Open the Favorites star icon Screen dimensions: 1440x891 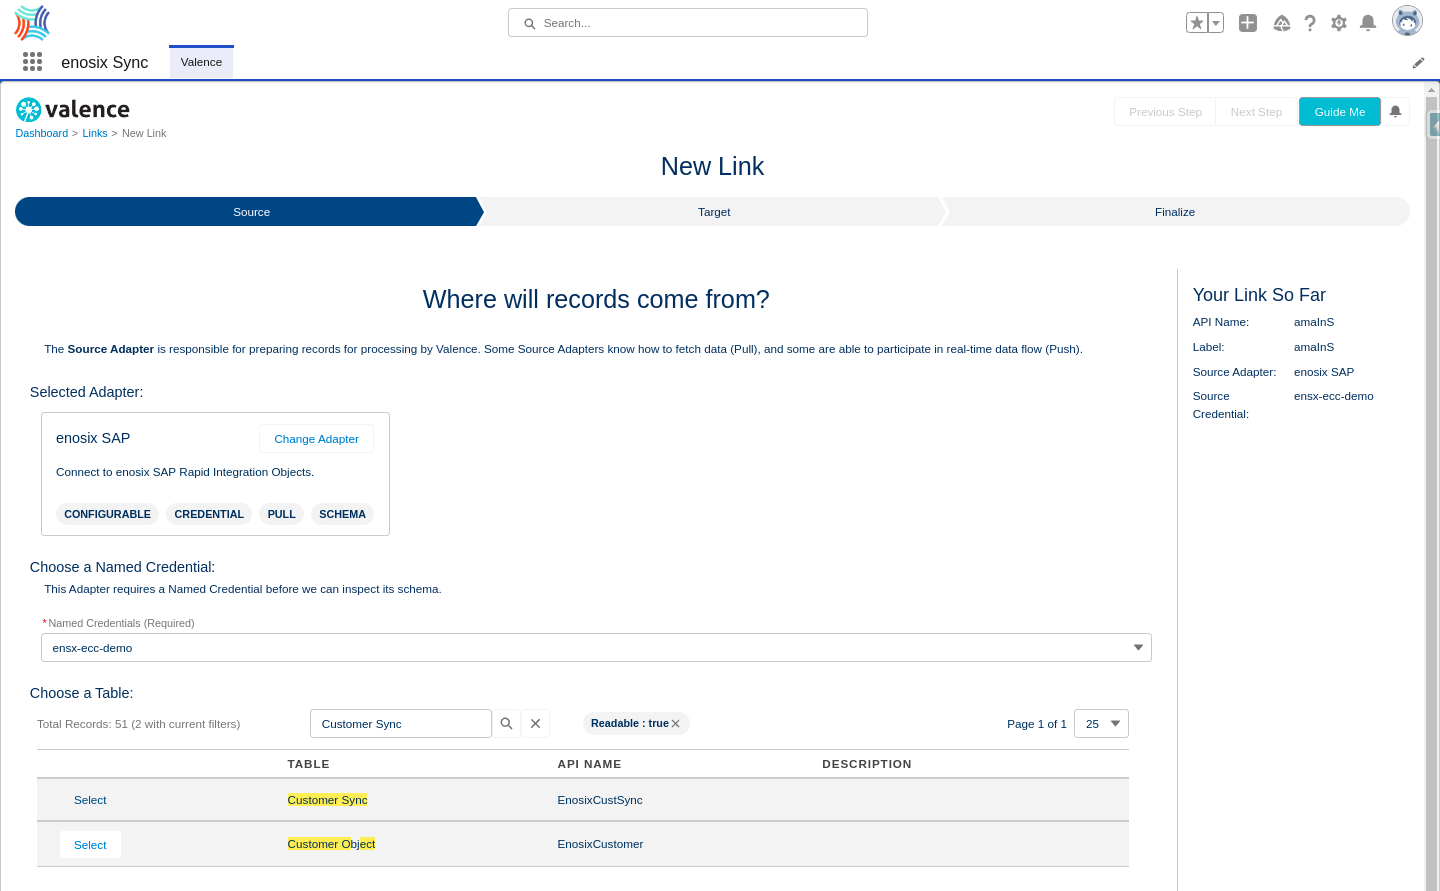(1197, 23)
